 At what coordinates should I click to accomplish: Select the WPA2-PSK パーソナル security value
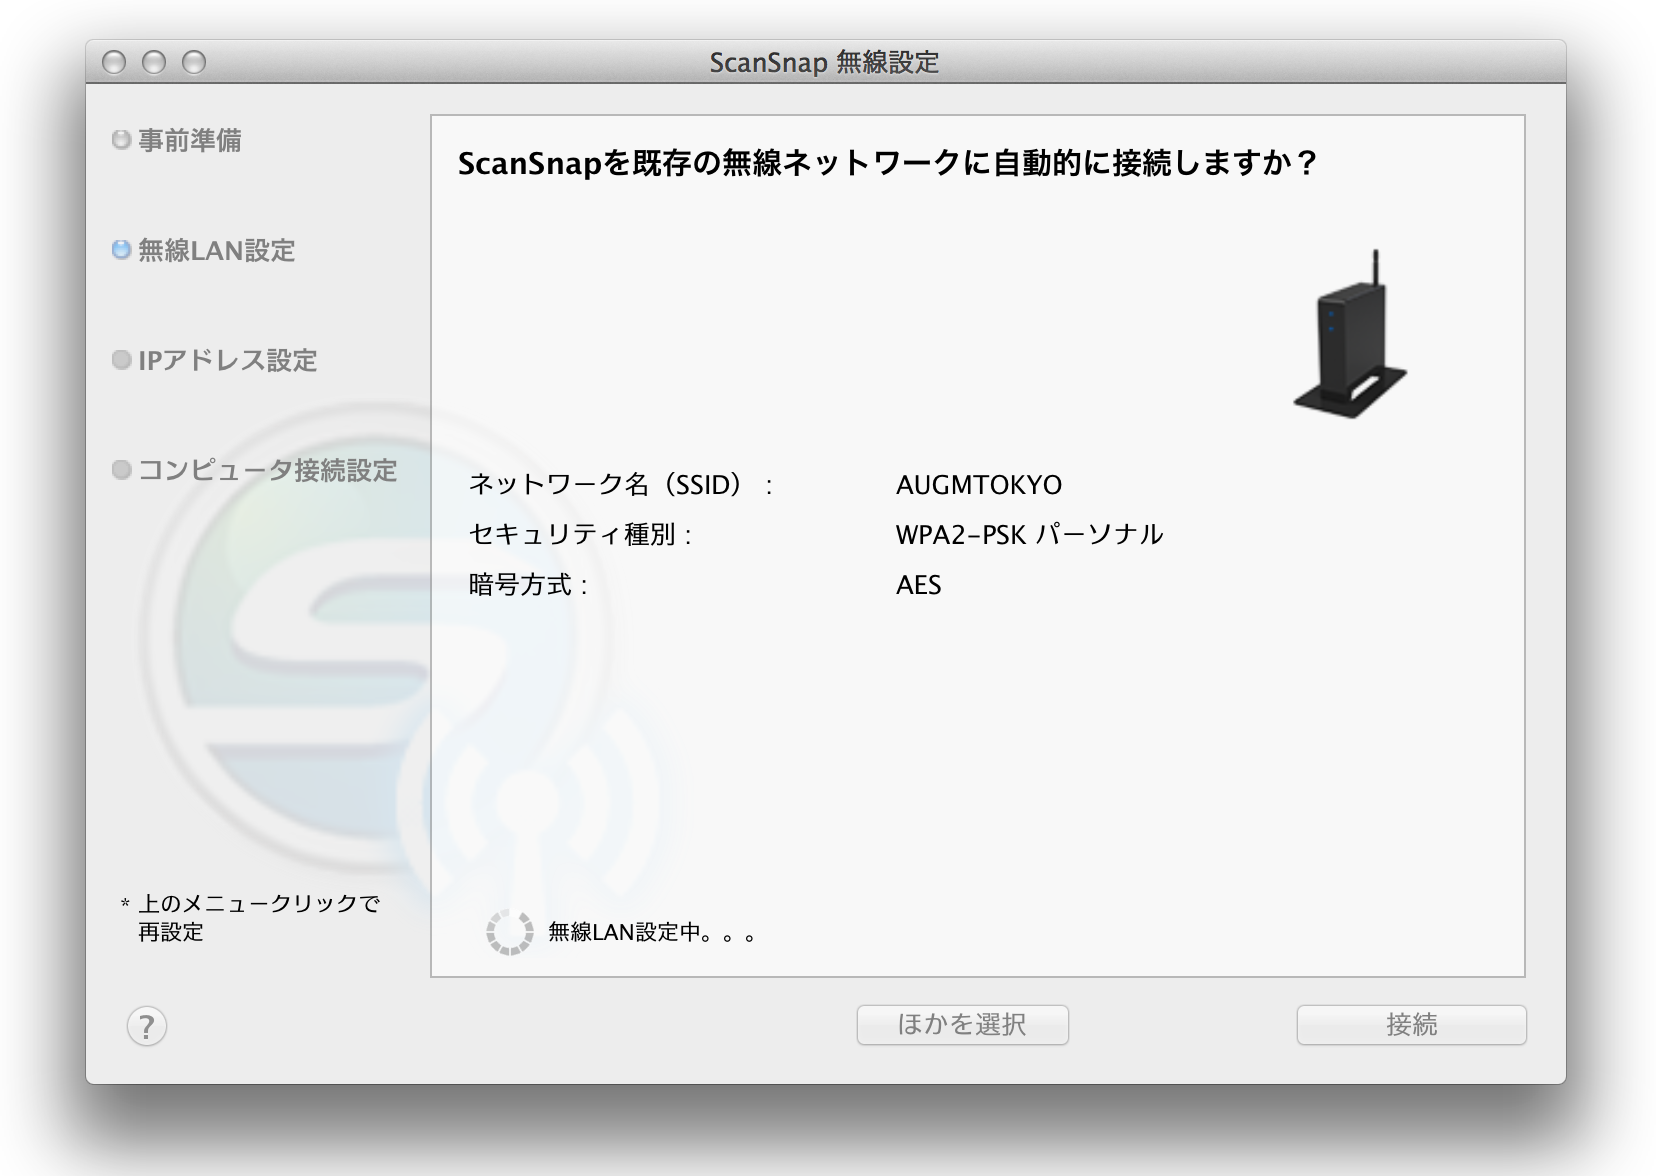1030,535
